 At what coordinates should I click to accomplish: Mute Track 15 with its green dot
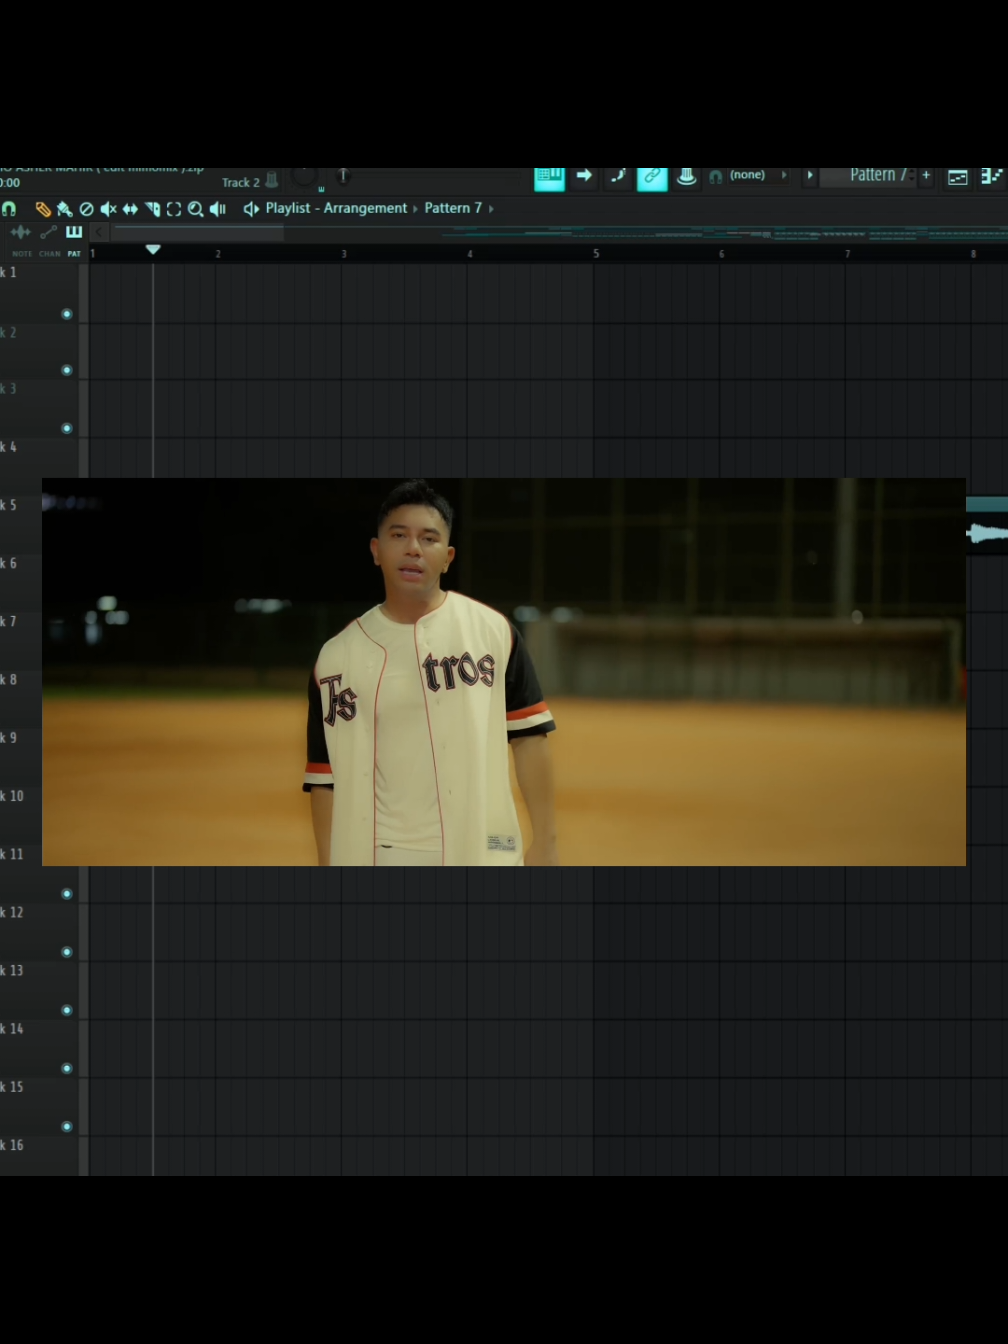coord(67,1126)
